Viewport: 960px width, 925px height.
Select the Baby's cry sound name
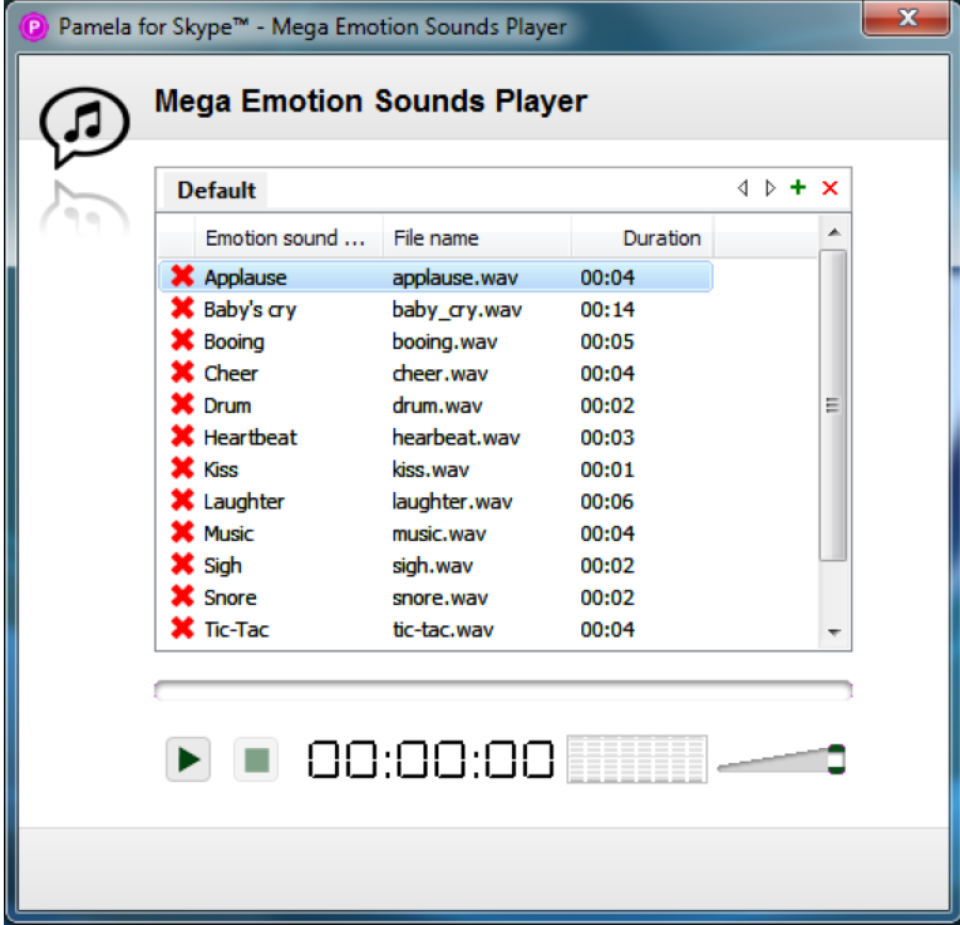click(x=250, y=310)
